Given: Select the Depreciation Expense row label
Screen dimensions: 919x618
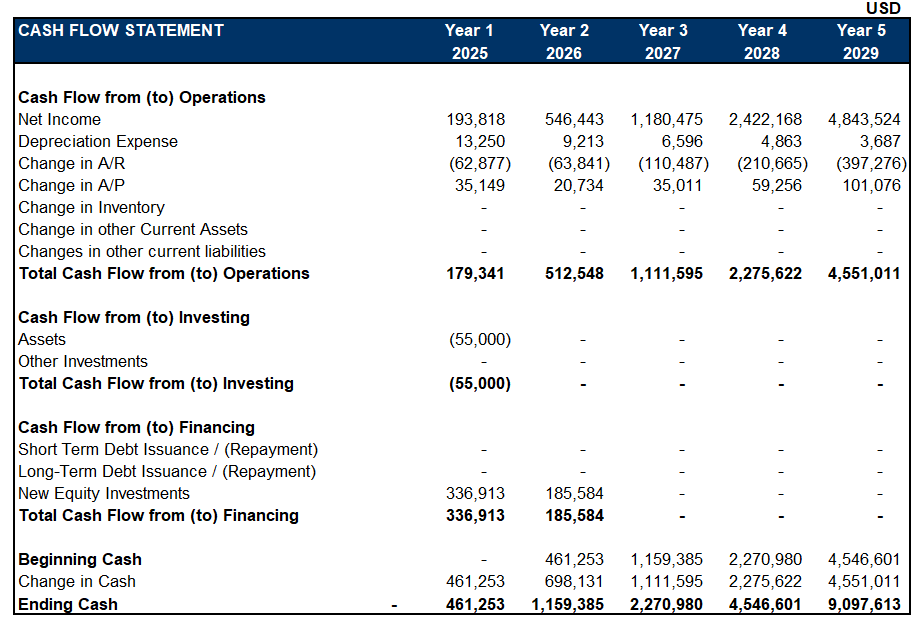Looking at the screenshot, I should pyautogui.click(x=98, y=142).
